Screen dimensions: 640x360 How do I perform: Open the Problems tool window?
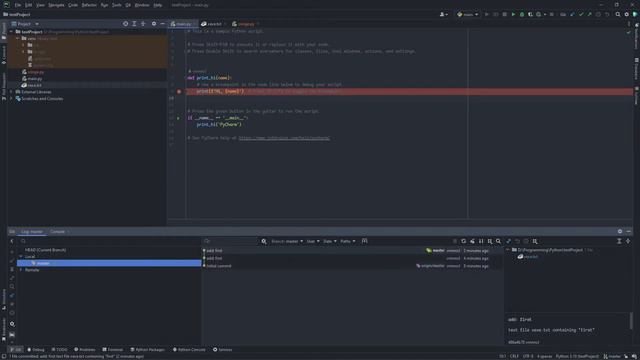coord(84,349)
